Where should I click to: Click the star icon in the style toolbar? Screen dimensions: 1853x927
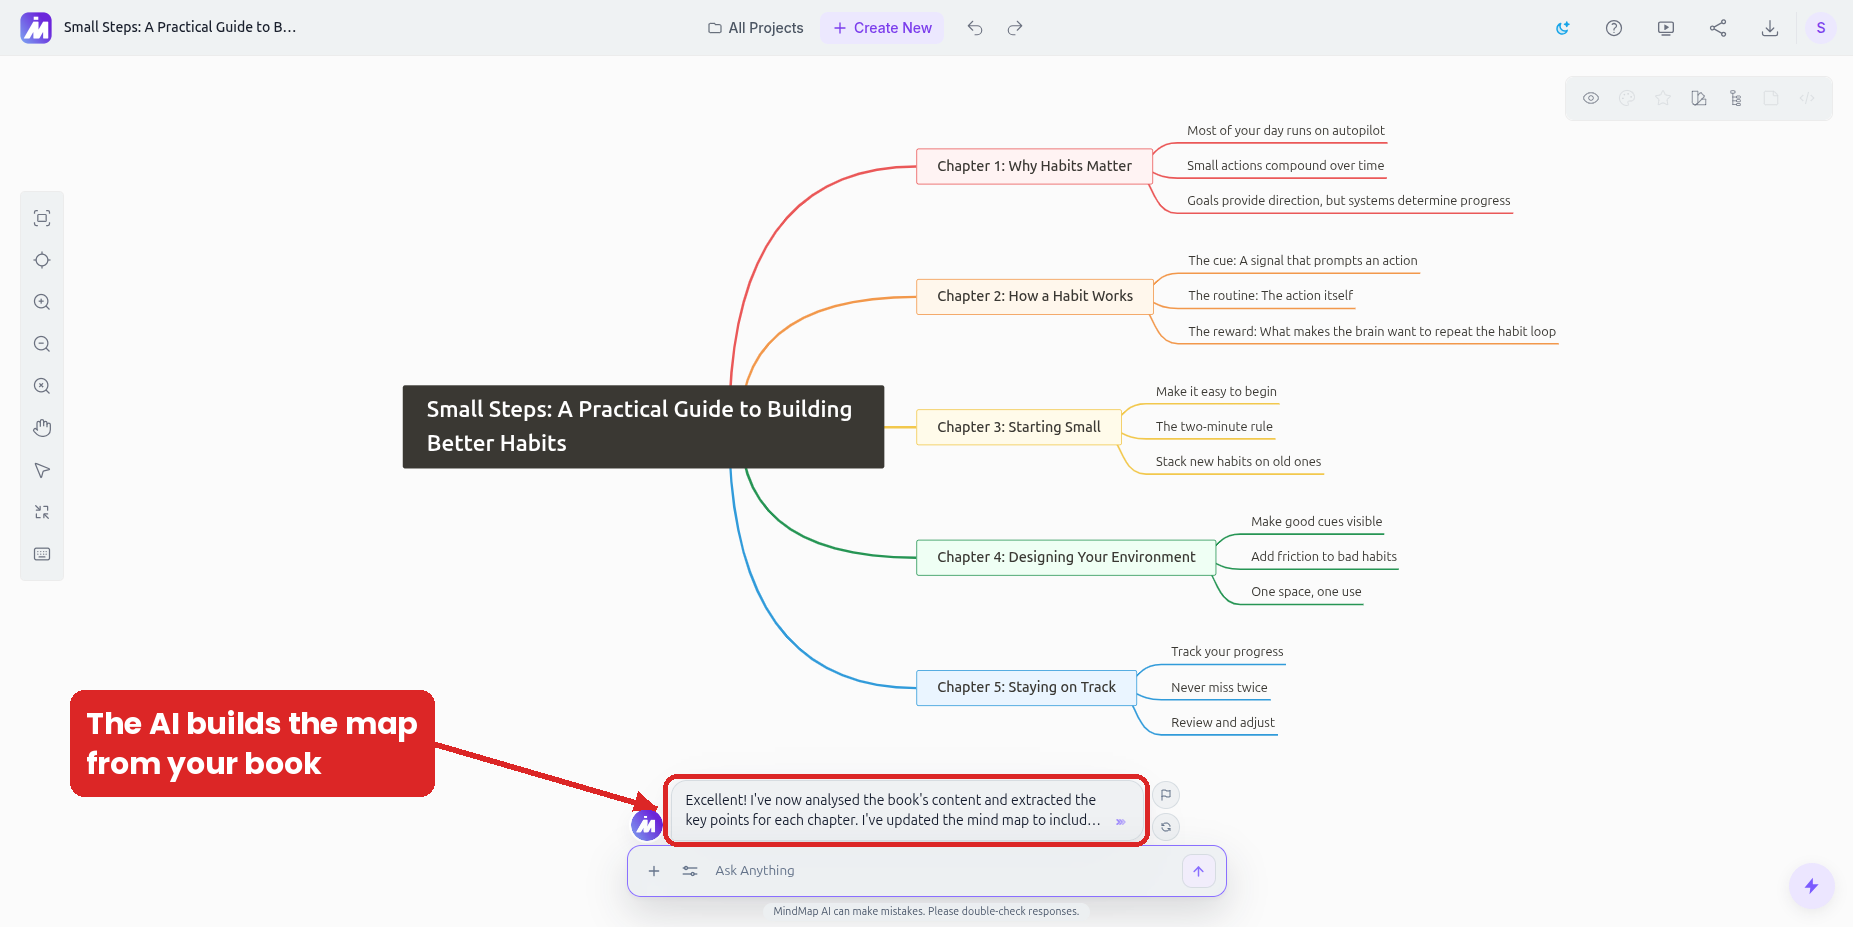coord(1663,98)
